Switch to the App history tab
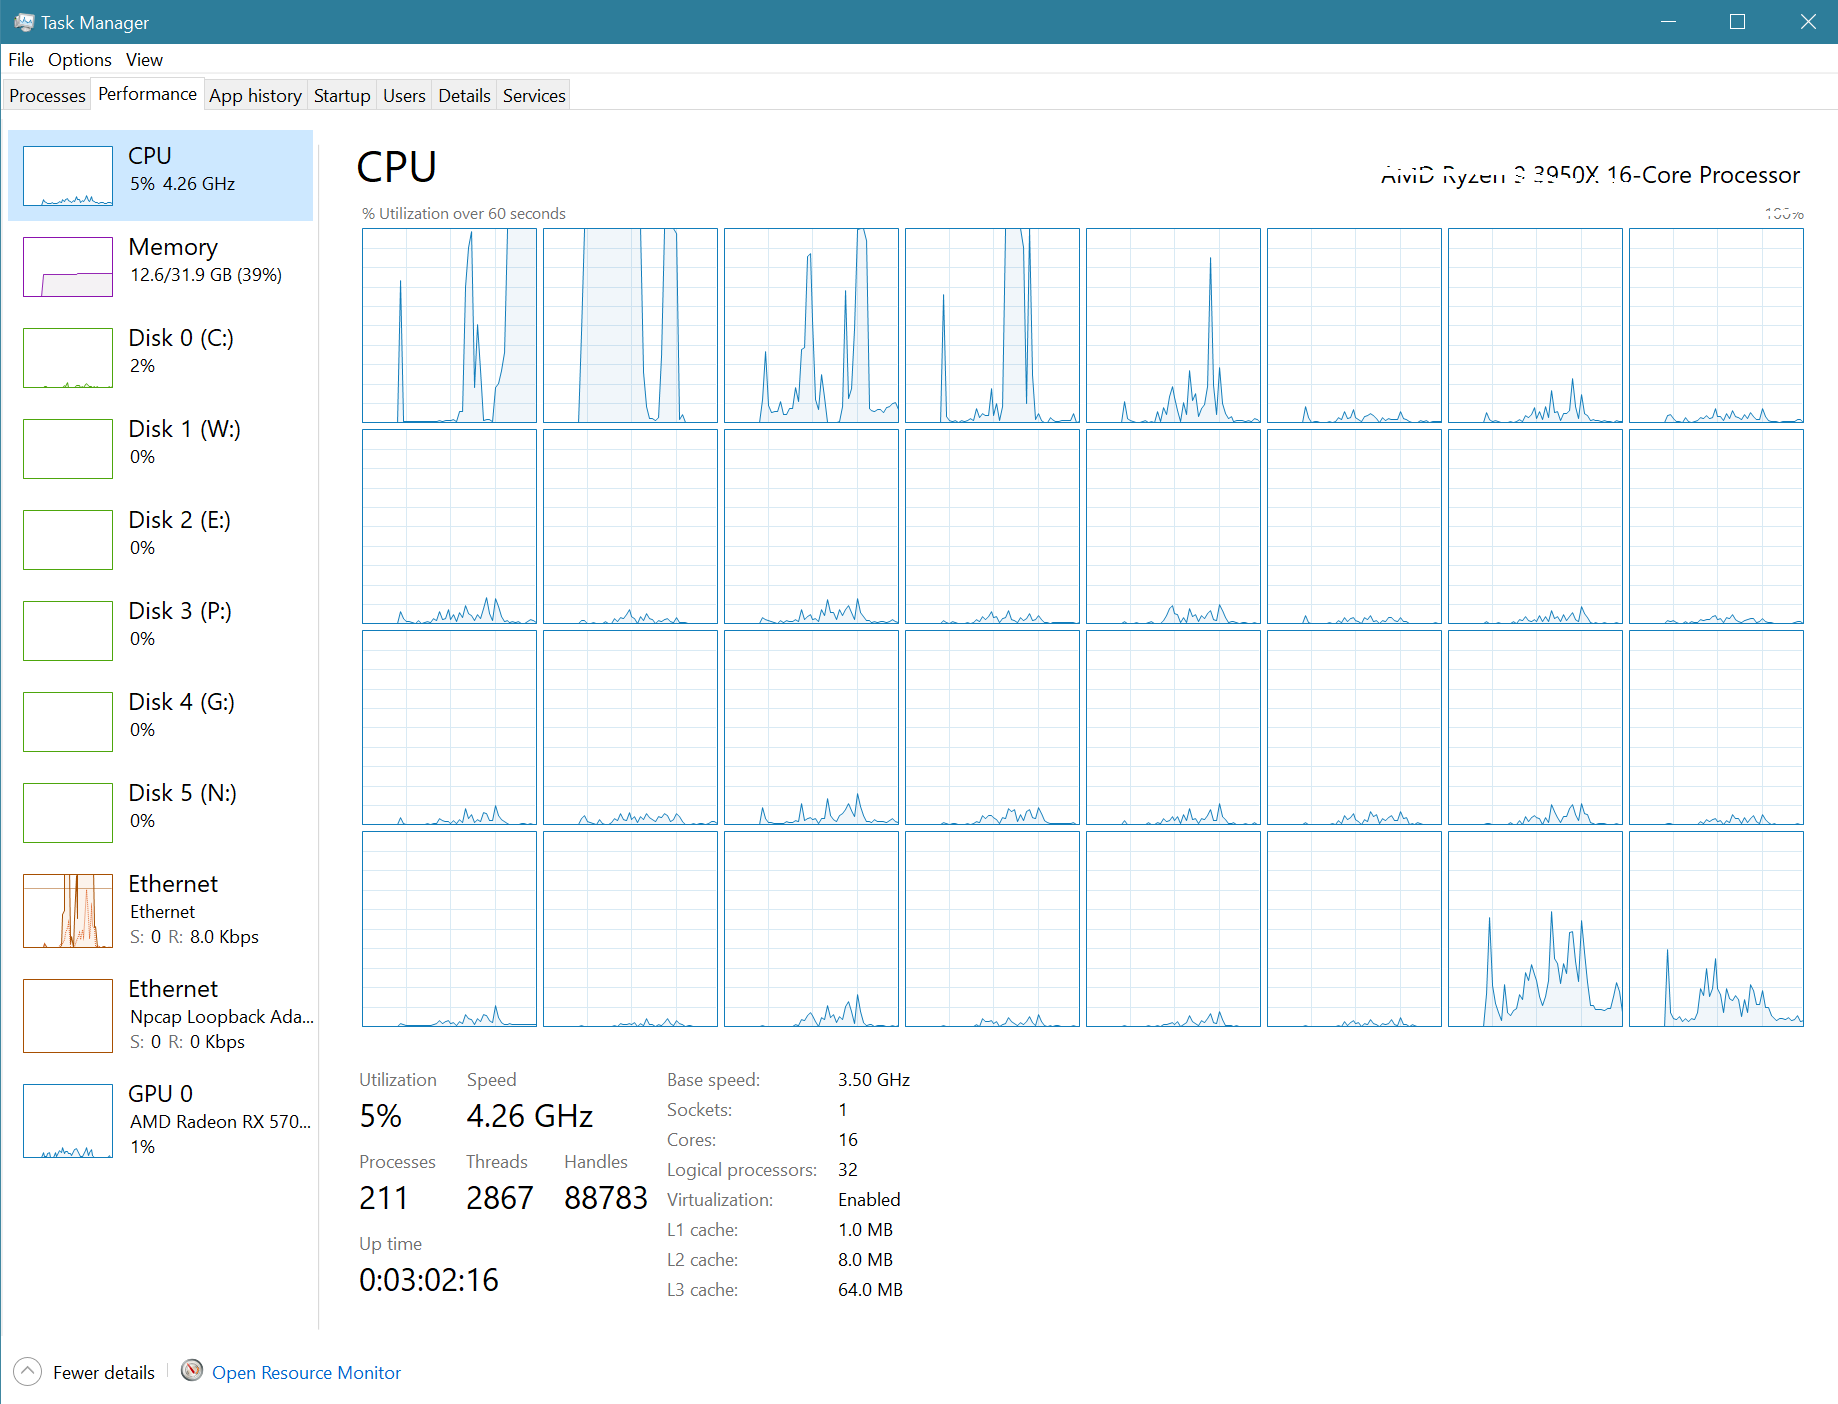Image resolution: width=1838 pixels, height=1404 pixels. click(256, 96)
